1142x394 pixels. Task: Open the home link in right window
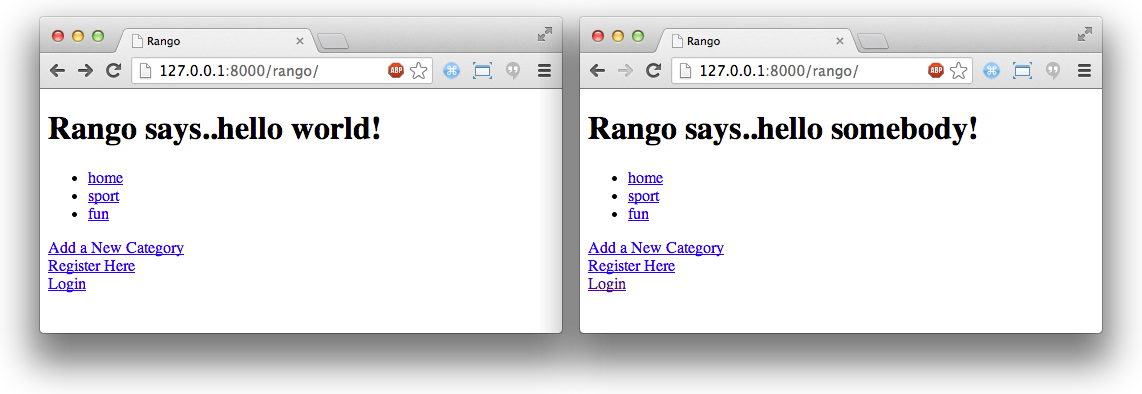click(645, 178)
